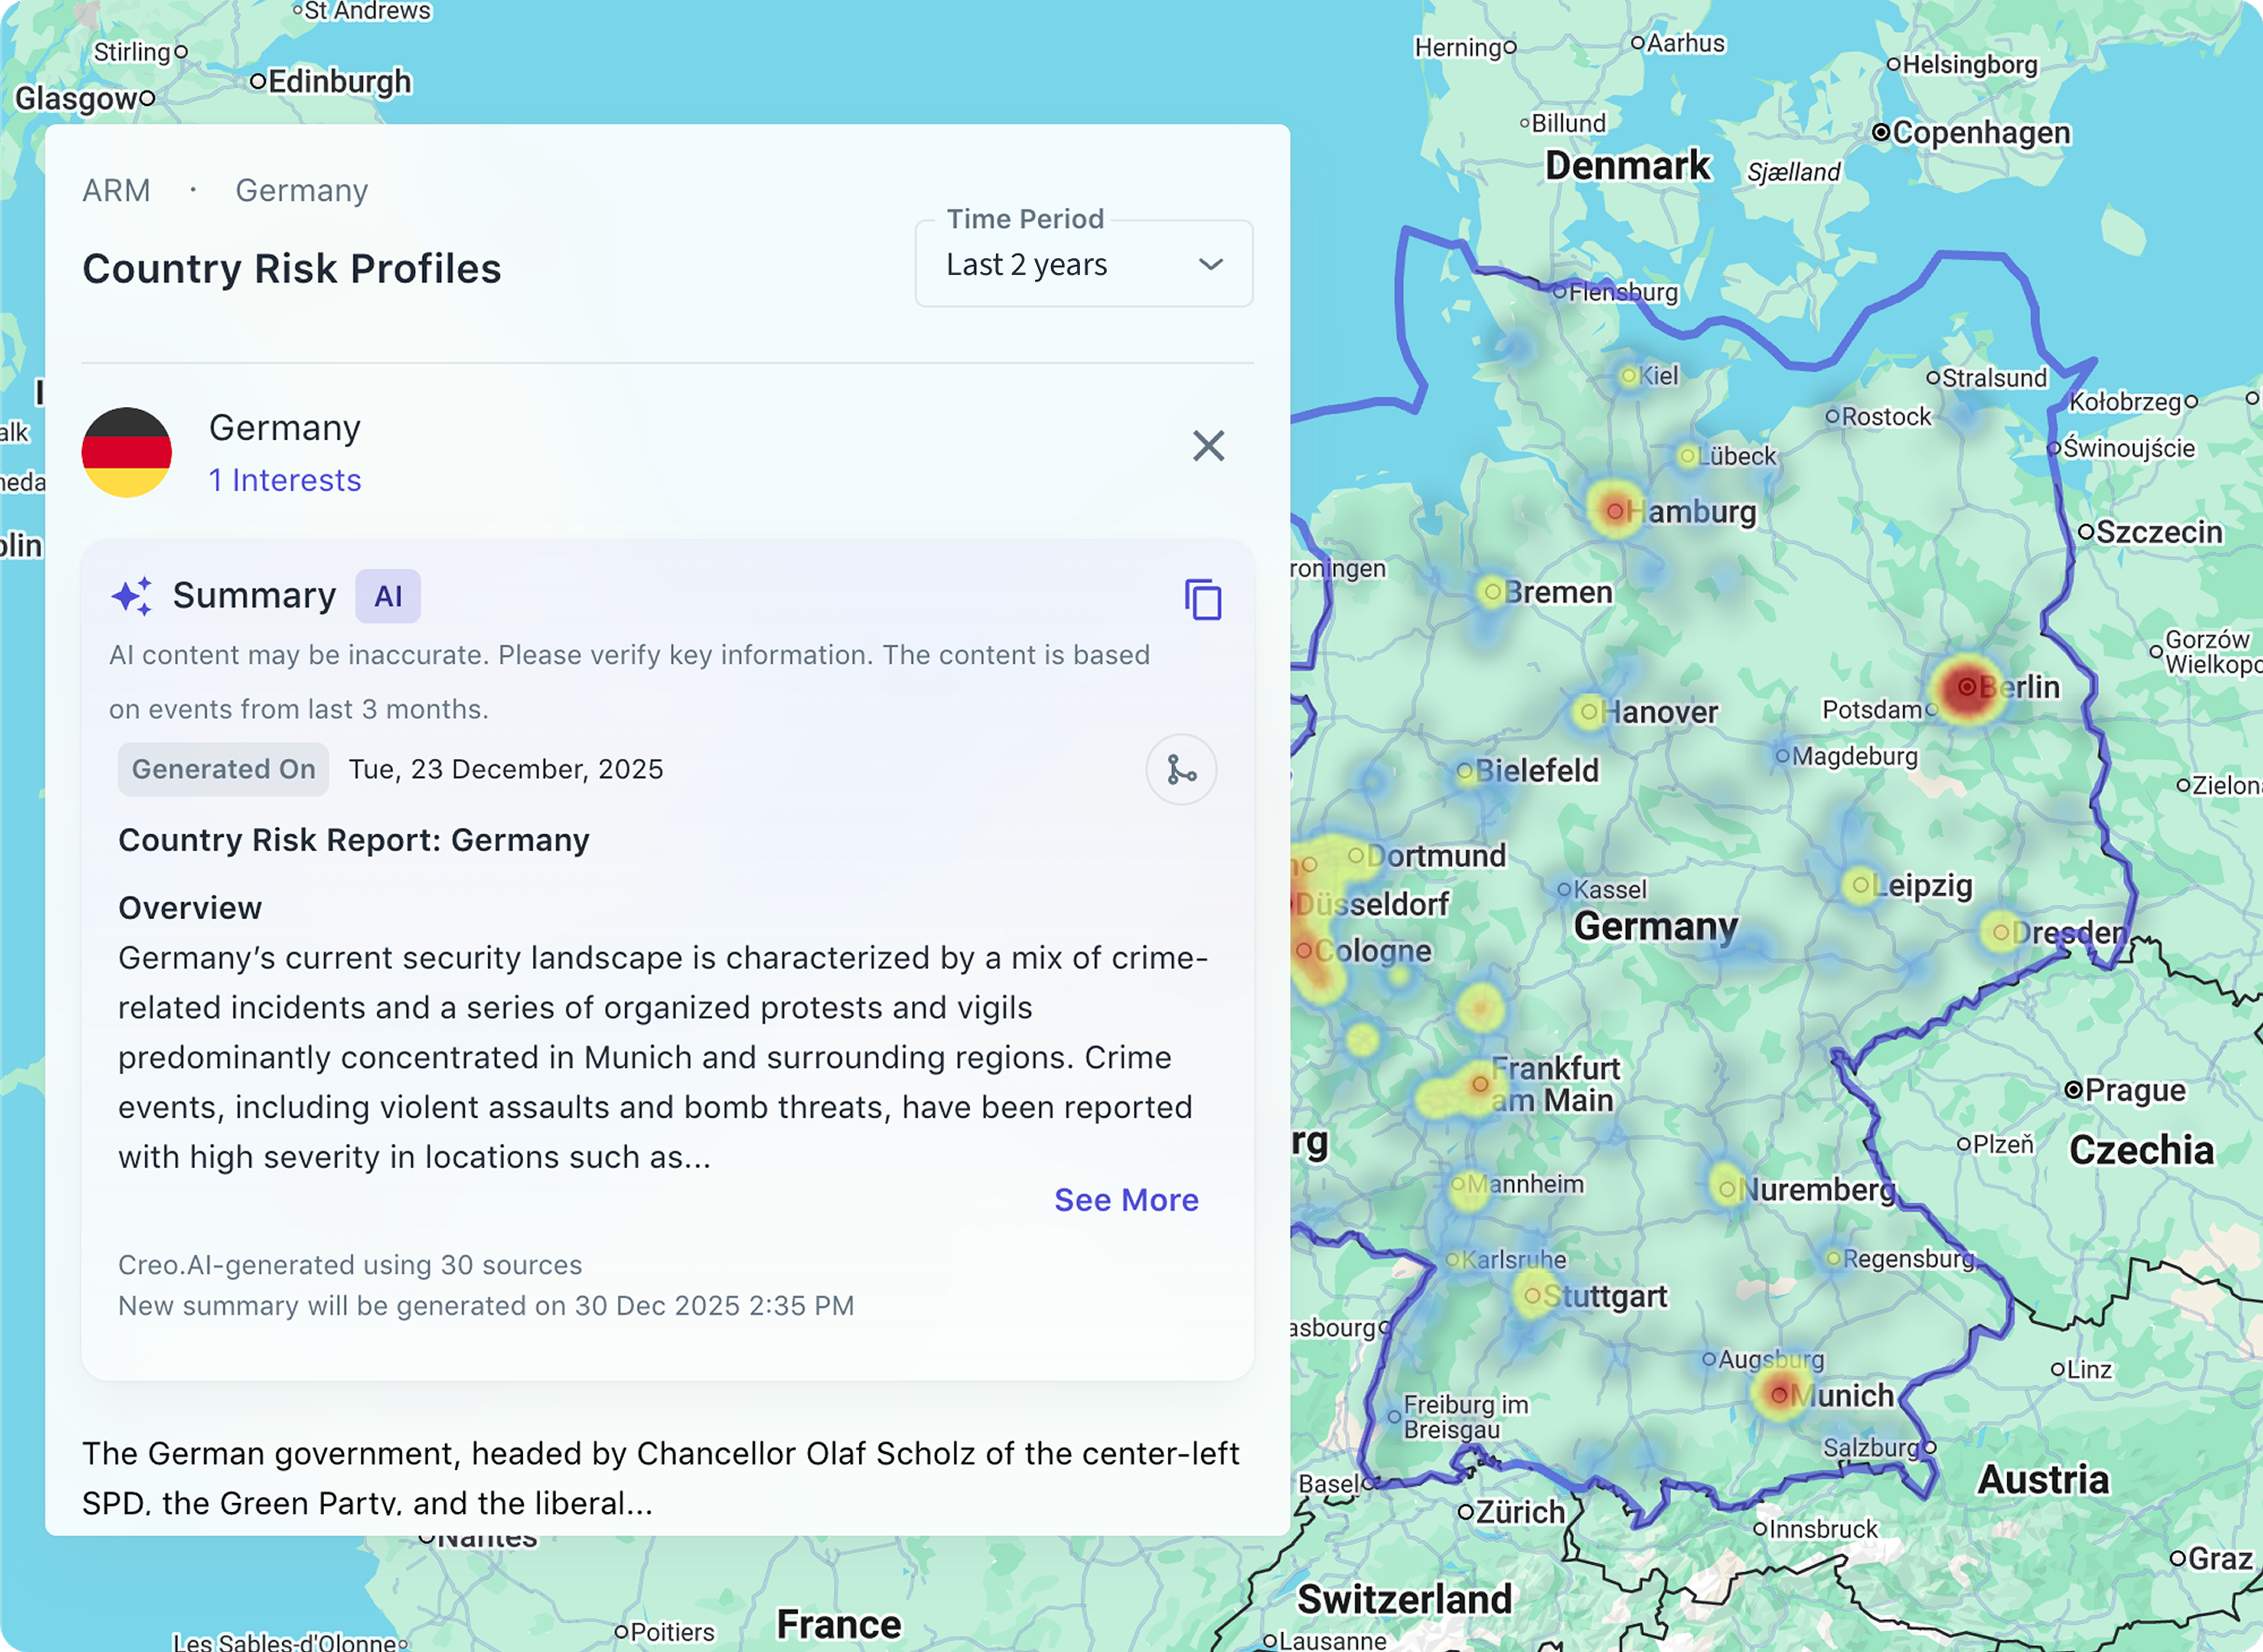Click the Frankfurt heatmap hotspot
This screenshot has width=2263, height=1652.
(x=1480, y=1084)
